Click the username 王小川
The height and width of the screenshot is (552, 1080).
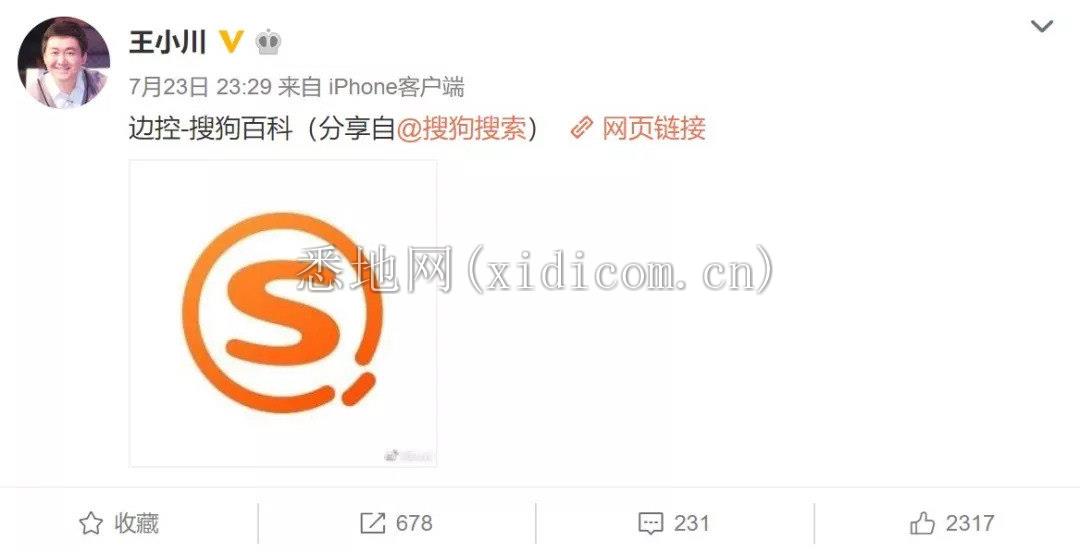pyautogui.click(x=167, y=43)
